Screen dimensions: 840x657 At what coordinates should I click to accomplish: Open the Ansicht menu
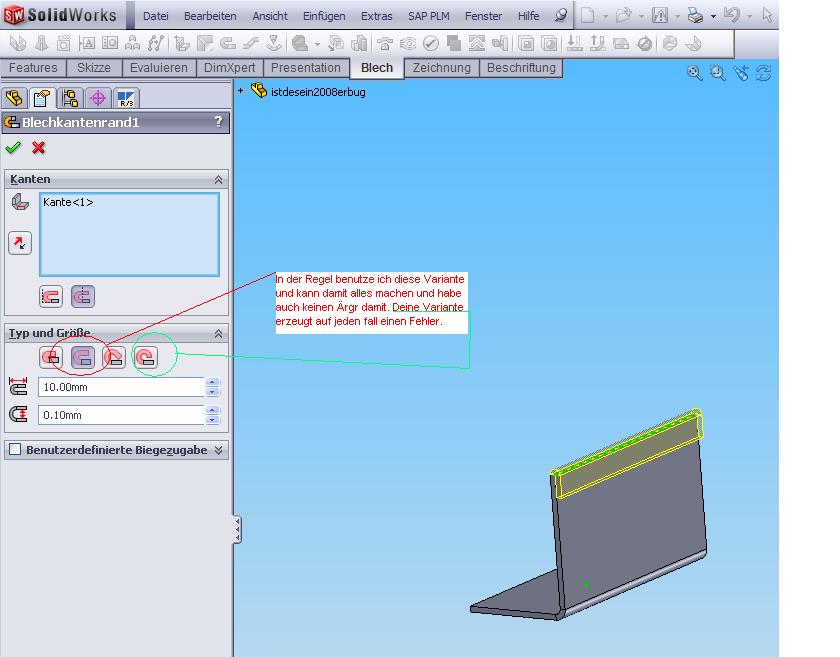pos(270,16)
